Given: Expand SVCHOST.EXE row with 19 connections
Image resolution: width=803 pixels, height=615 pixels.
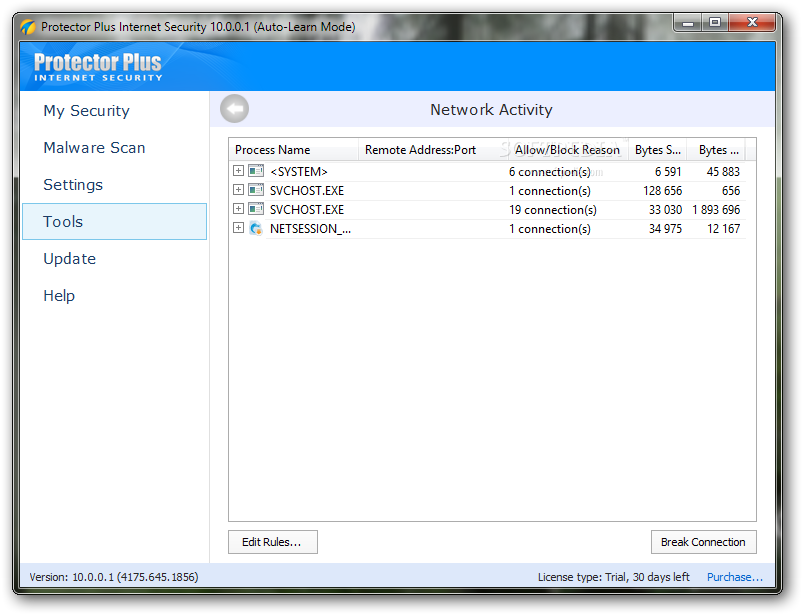Looking at the screenshot, I should [x=238, y=208].
